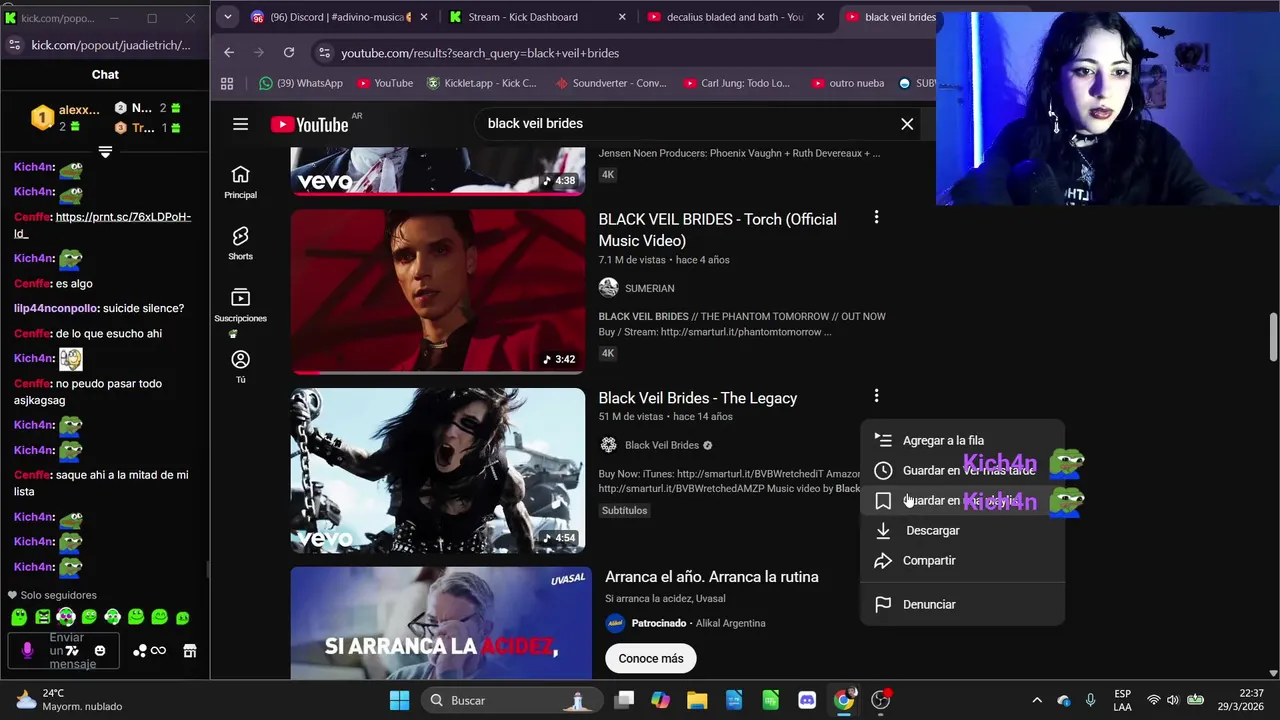The height and width of the screenshot is (720, 1280).
Task: Open the YouTube hamburger guide menu
Action: click(x=240, y=124)
